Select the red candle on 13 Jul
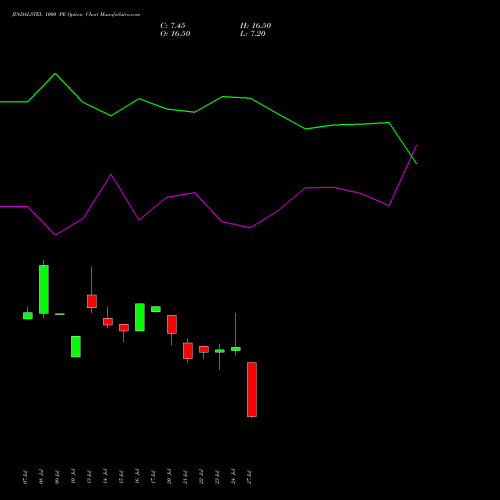The width and height of the screenshot is (500, 500). point(92,301)
